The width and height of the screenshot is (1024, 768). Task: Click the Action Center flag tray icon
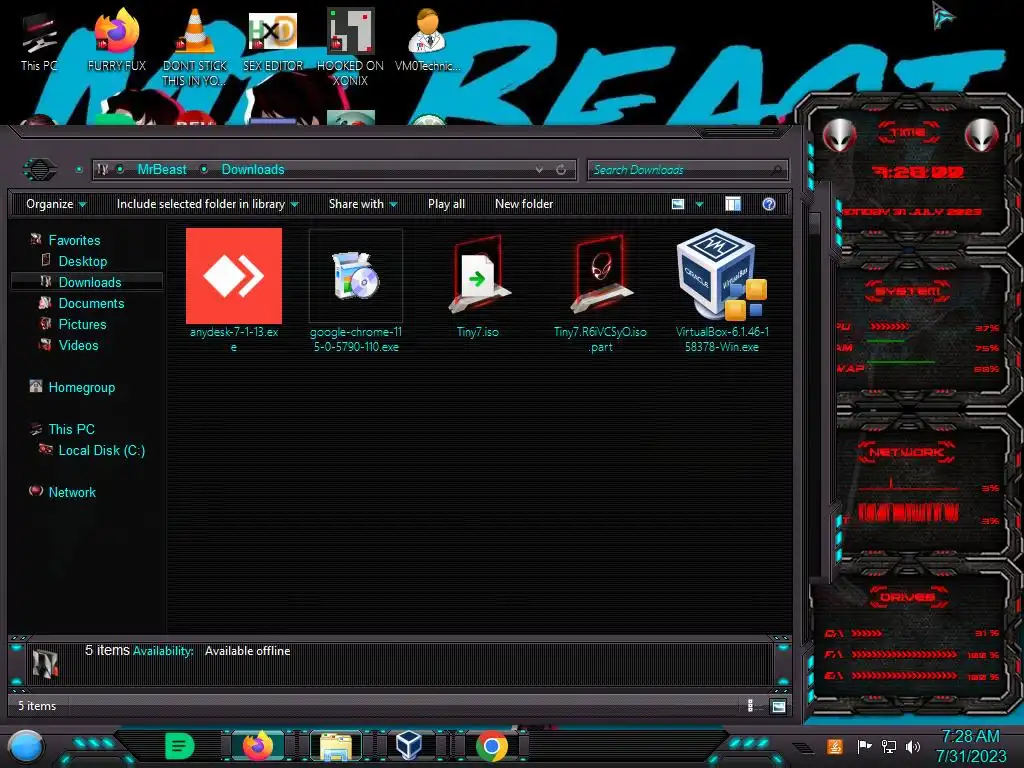[x=864, y=746]
